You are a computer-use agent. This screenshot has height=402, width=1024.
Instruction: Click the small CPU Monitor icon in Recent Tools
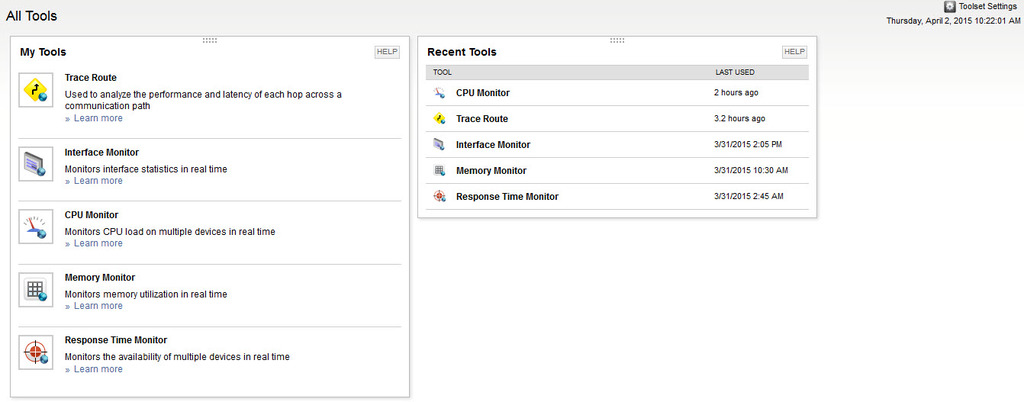[x=439, y=93]
